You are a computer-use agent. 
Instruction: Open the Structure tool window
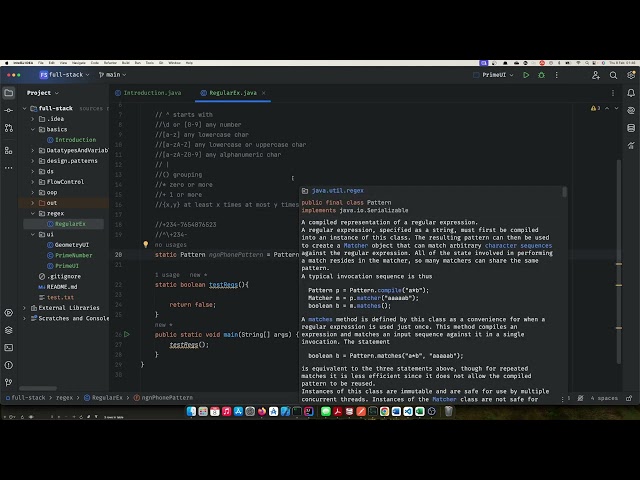[x=9, y=151]
